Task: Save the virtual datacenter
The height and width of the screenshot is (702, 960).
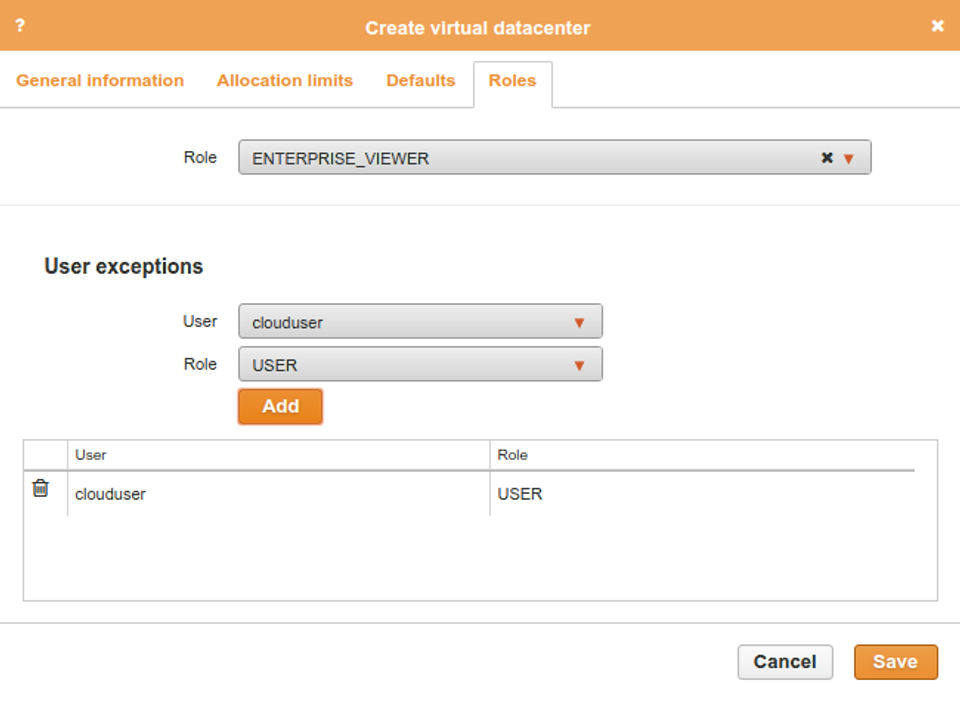Action: point(896,662)
